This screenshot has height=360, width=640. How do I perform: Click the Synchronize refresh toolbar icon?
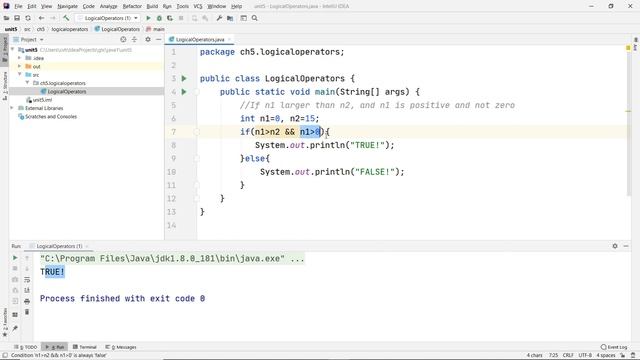(x=28, y=18)
